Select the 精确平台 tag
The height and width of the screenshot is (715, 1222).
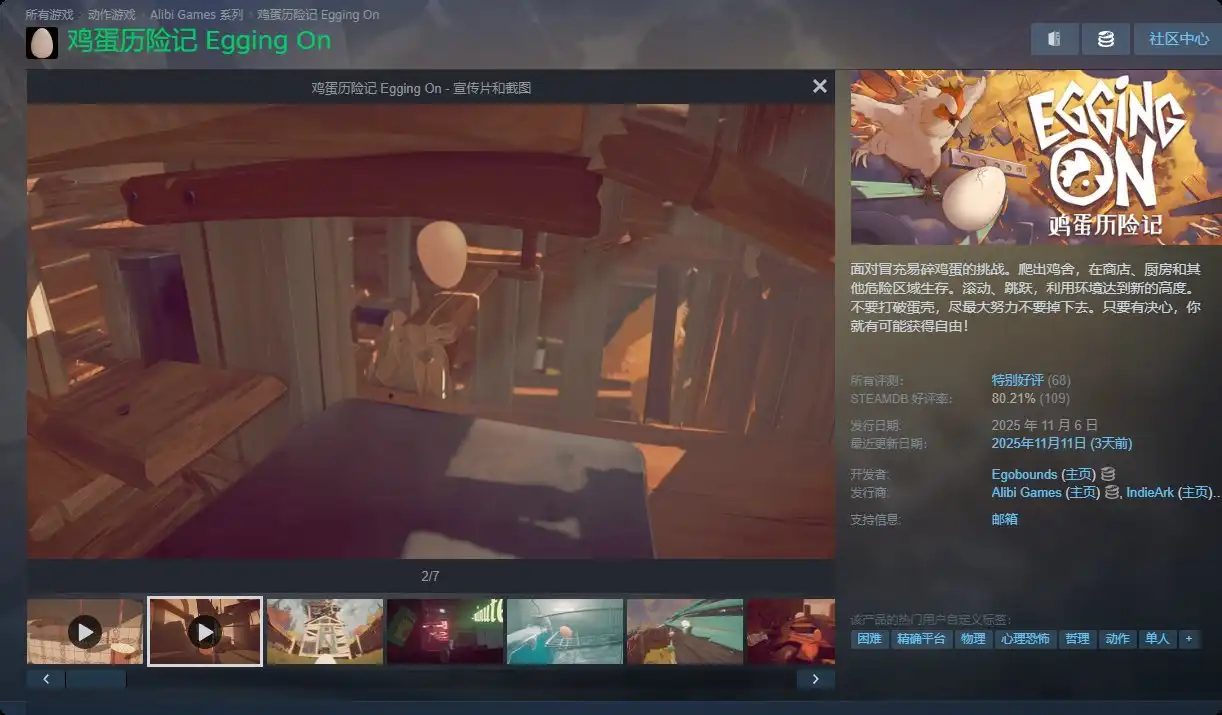tap(921, 638)
